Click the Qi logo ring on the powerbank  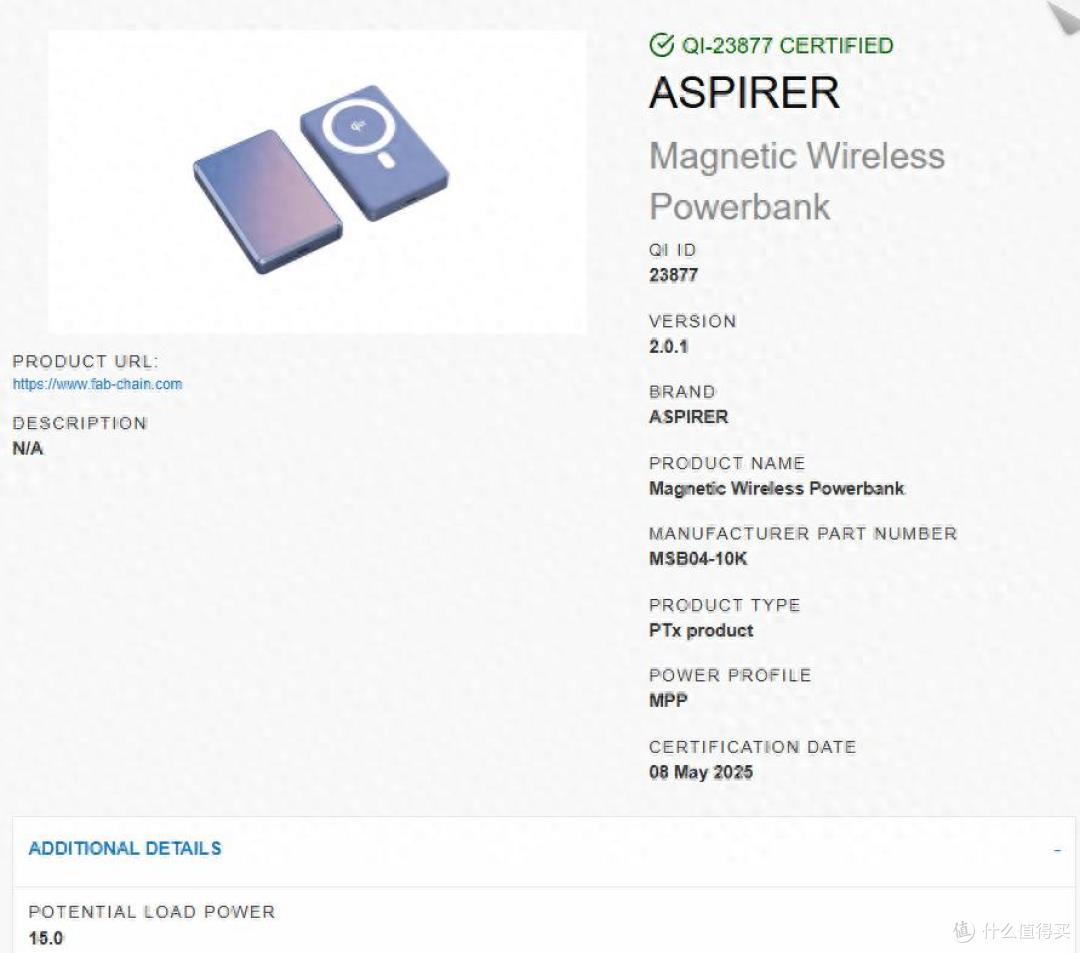click(x=357, y=125)
